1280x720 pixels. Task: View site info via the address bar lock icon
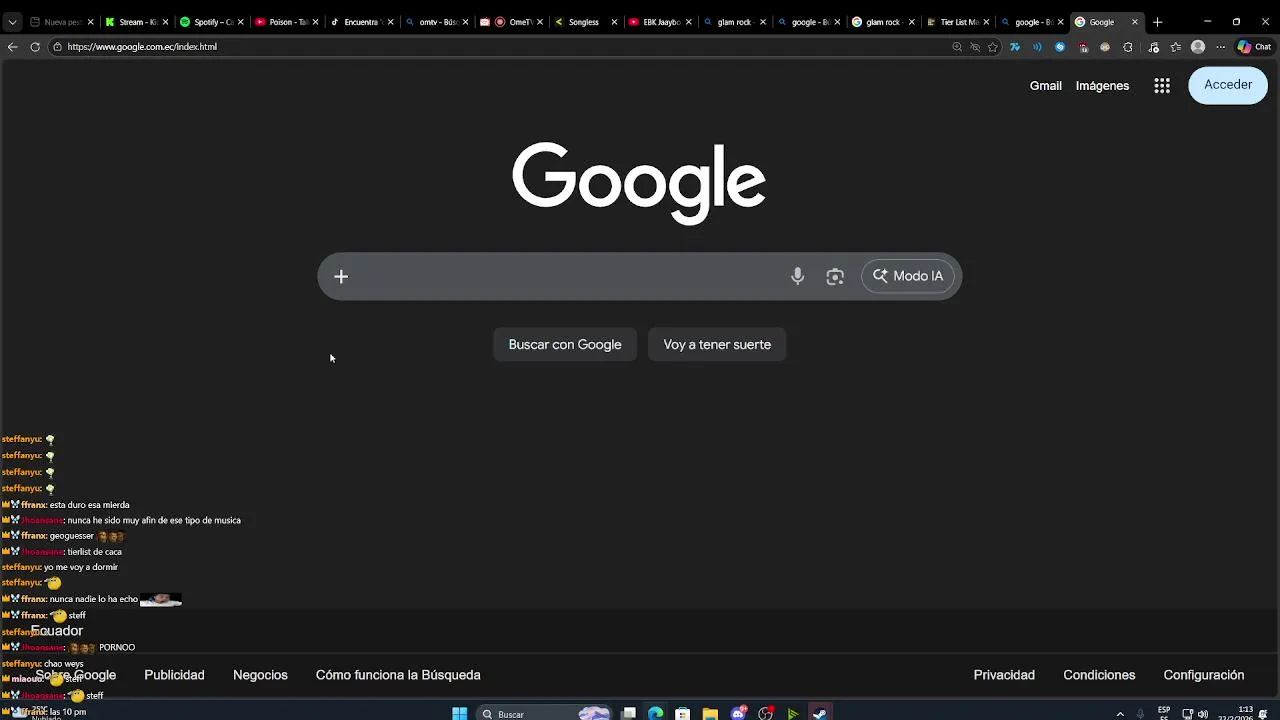point(58,47)
